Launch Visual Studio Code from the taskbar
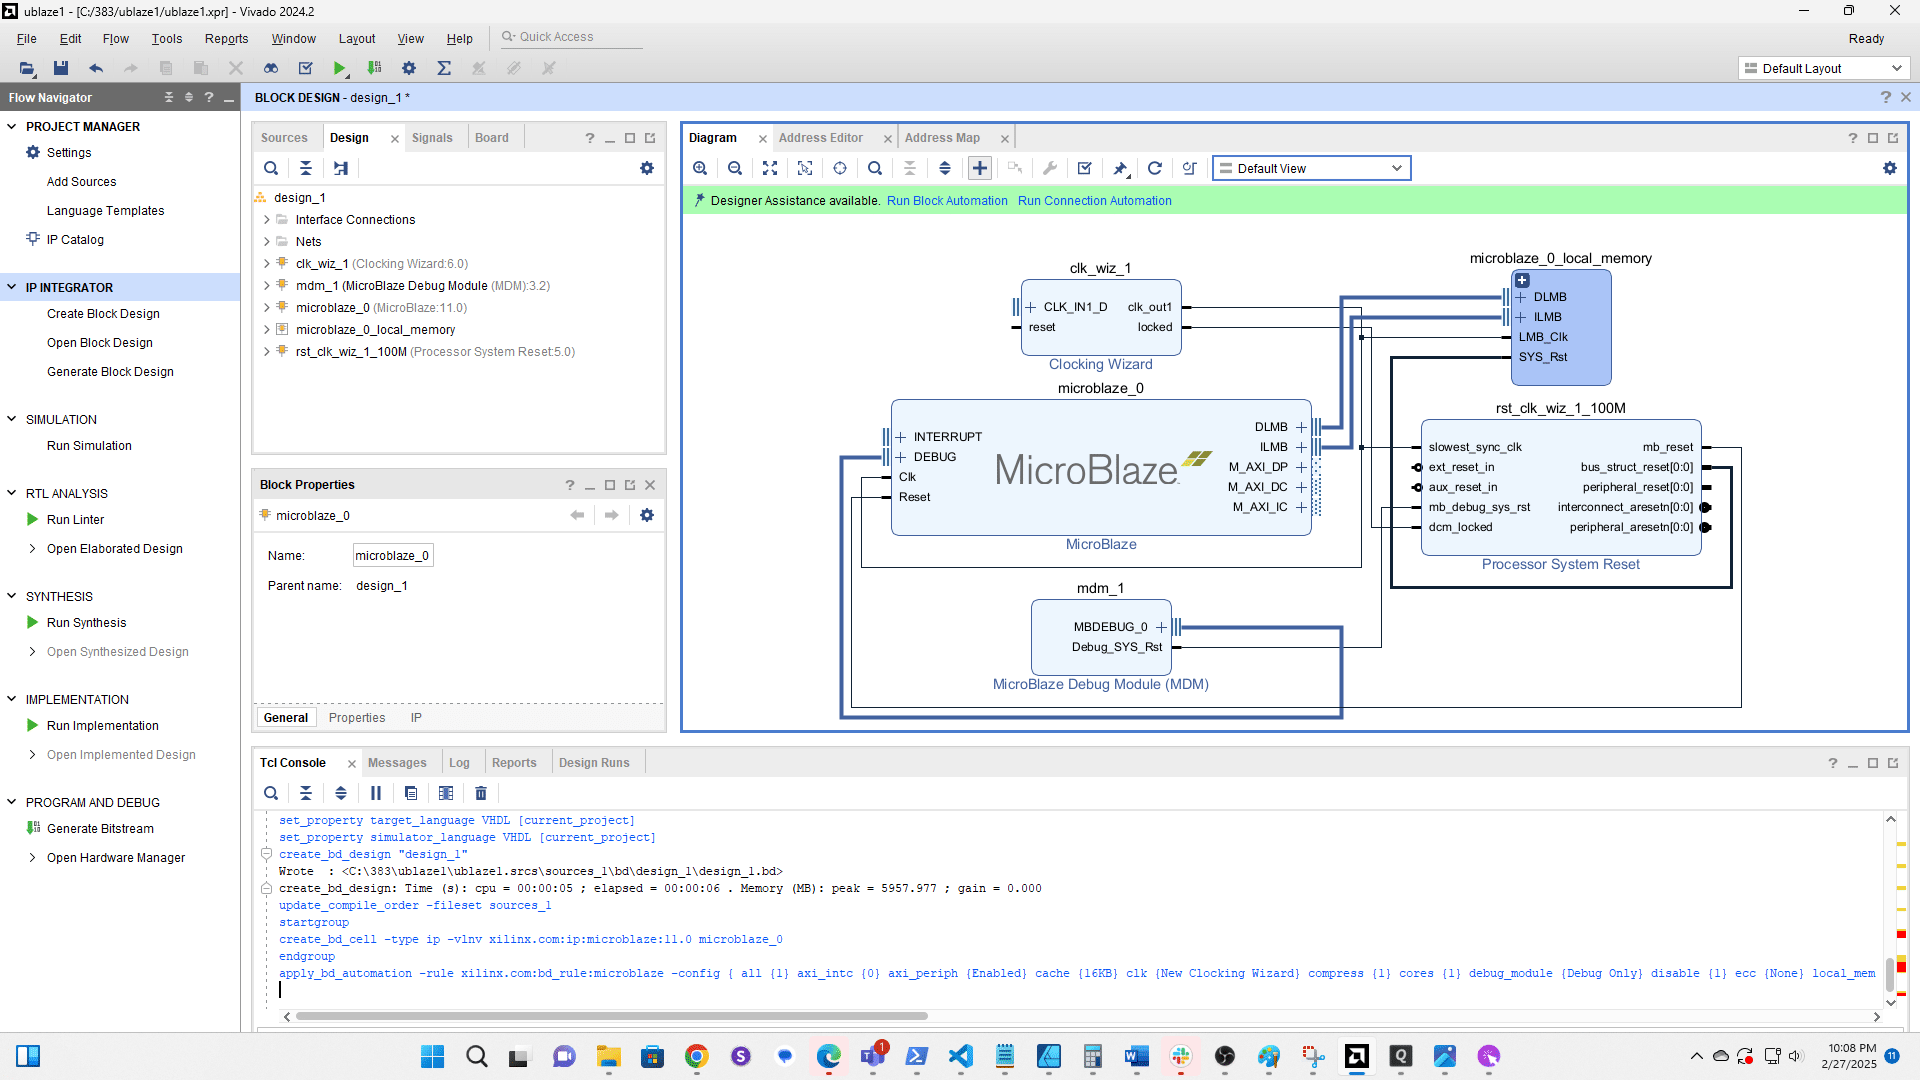This screenshot has height=1080, width=1920. point(961,1057)
